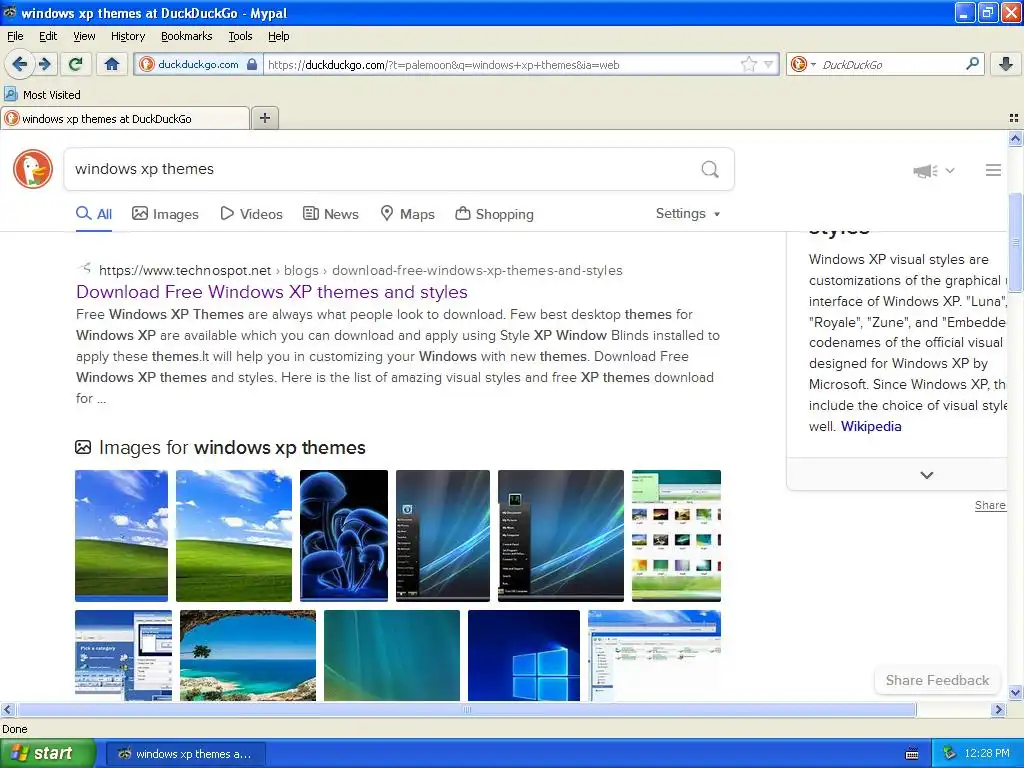Show all tabs grid icon
Screen dimensions: 1024x768
(1014, 118)
